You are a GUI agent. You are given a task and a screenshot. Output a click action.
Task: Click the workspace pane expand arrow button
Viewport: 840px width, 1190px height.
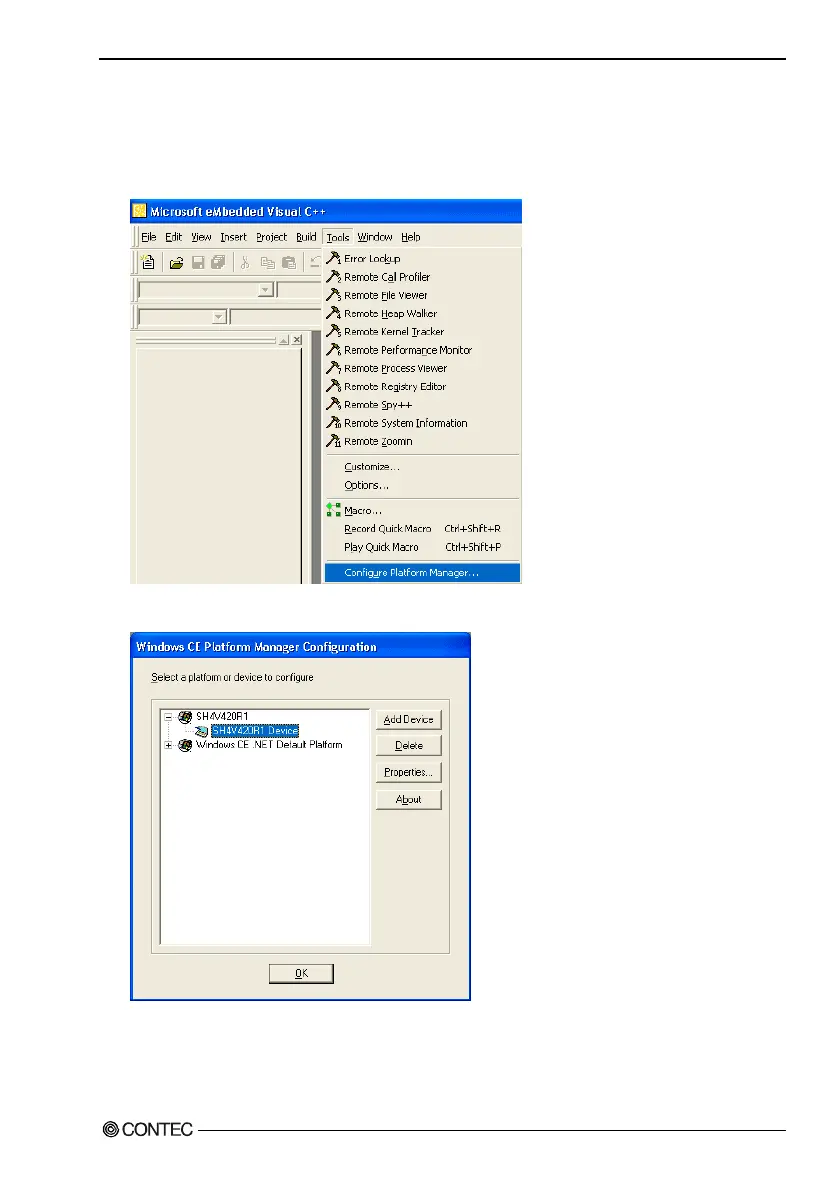point(284,340)
